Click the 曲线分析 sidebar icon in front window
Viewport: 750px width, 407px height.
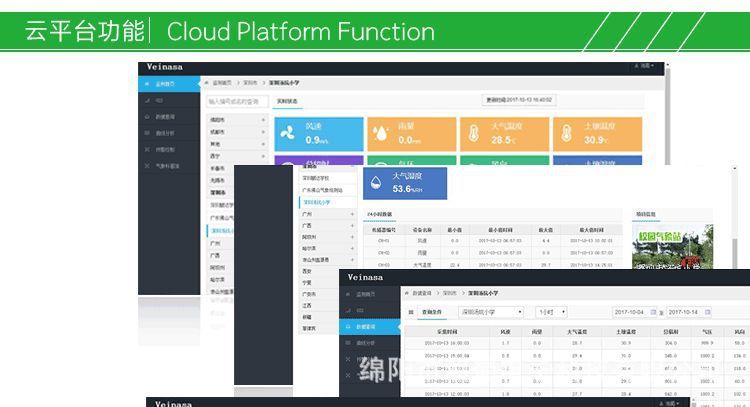[x=350, y=342]
